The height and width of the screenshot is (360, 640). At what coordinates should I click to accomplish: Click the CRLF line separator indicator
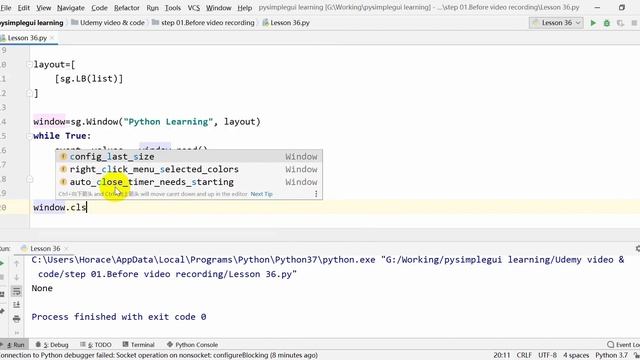click(524, 356)
